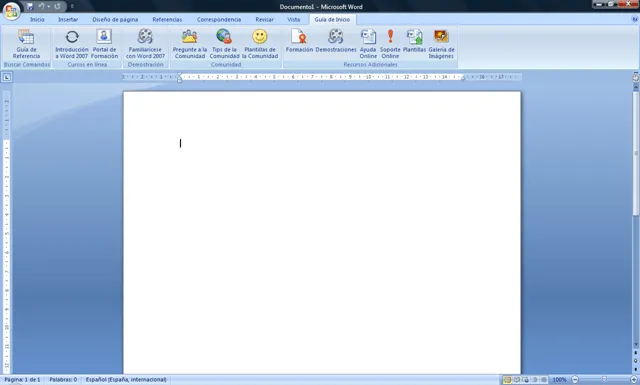Switch to the Insertar tab
Image resolution: width=640 pixels, height=385 pixels.
pyautogui.click(x=68, y=20)
